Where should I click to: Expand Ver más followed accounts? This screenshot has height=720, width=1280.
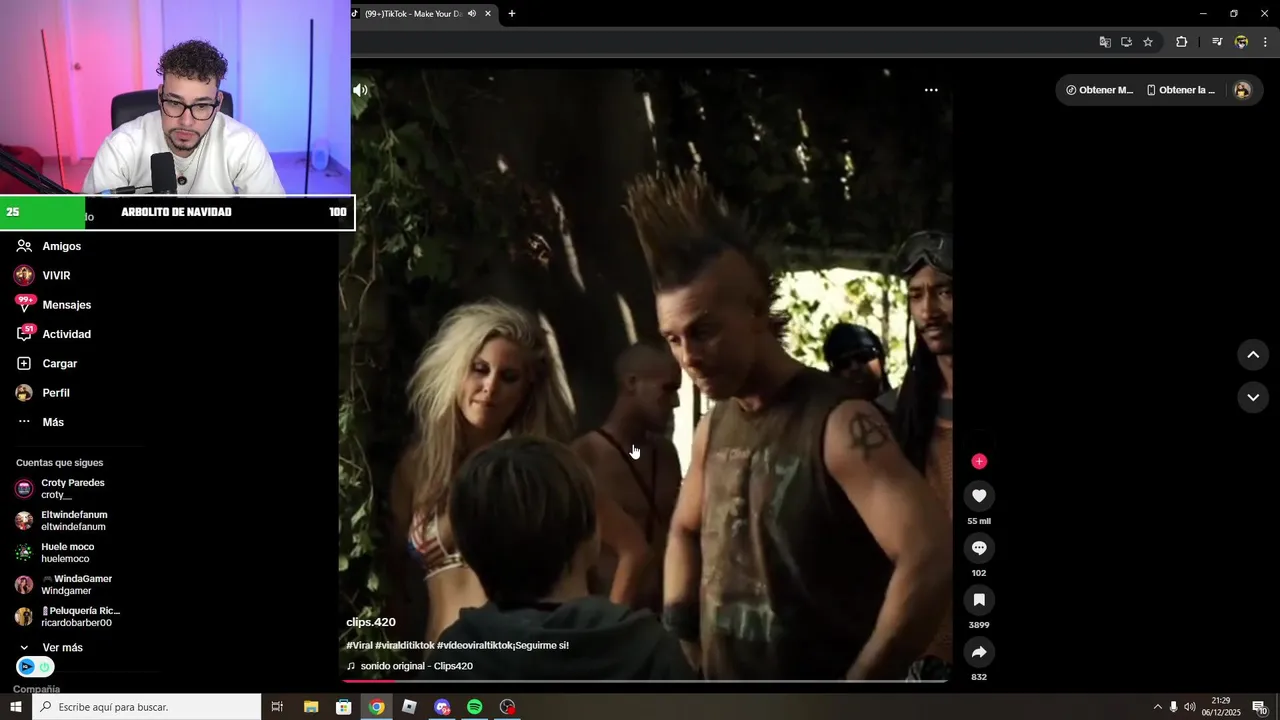pyautogui.click(x=62, y=647)
